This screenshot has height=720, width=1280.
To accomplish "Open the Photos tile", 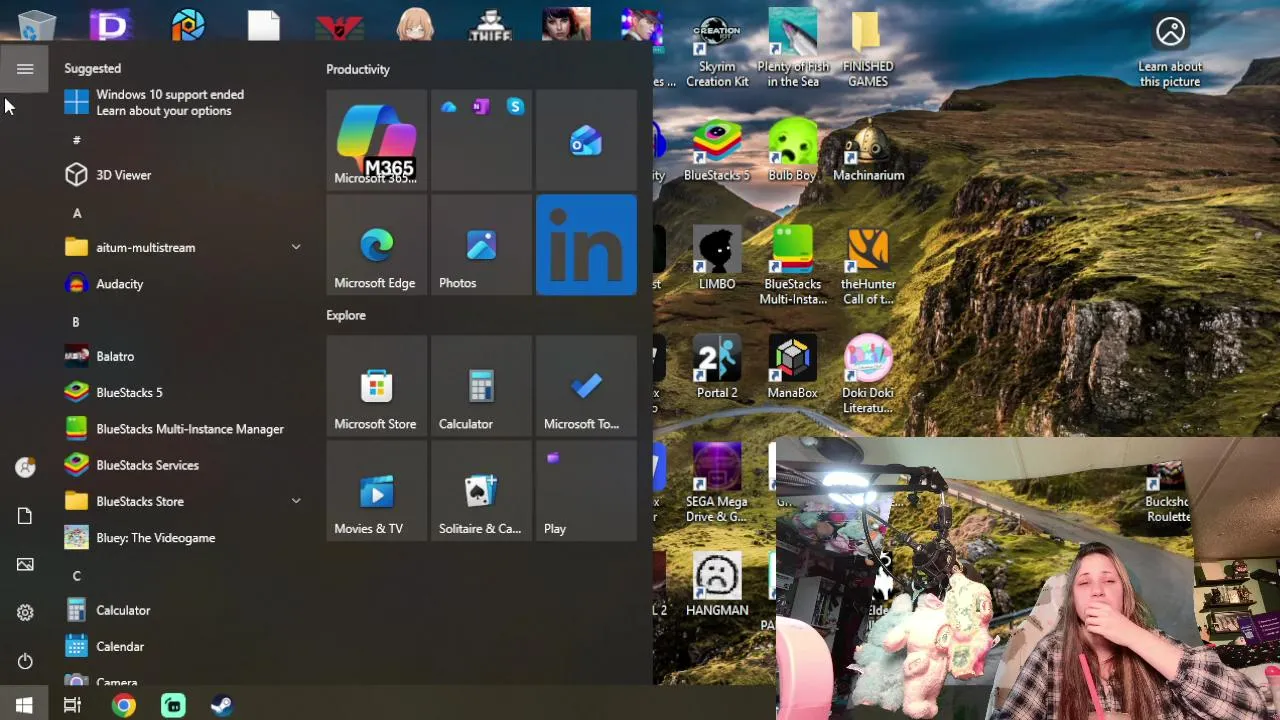I will click(x=481, y=245).
